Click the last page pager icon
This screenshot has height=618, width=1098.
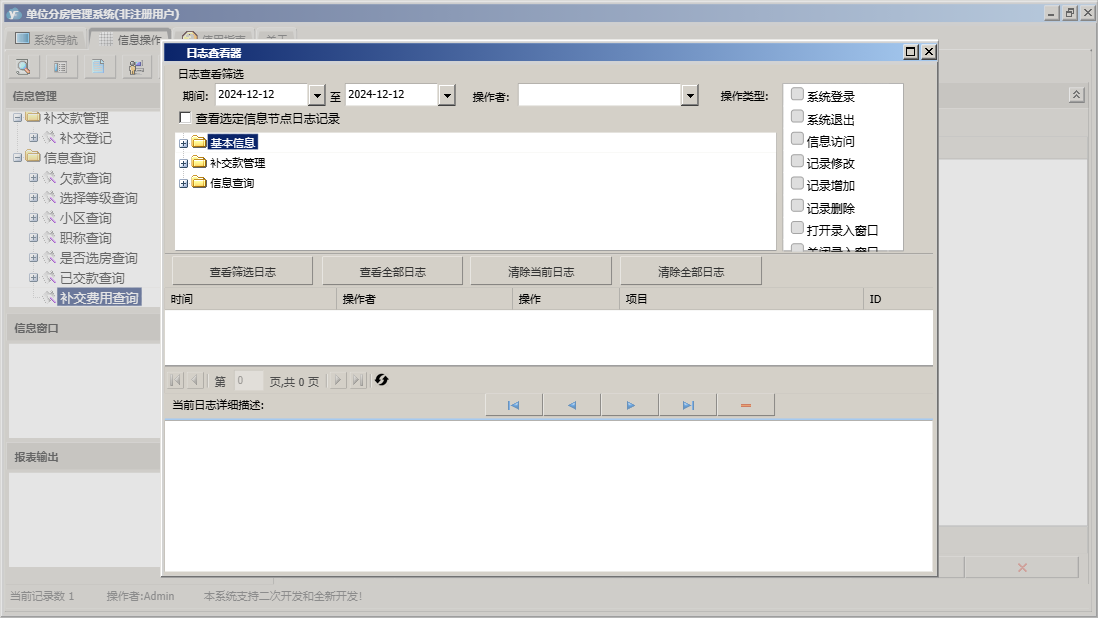pos(358,380)
